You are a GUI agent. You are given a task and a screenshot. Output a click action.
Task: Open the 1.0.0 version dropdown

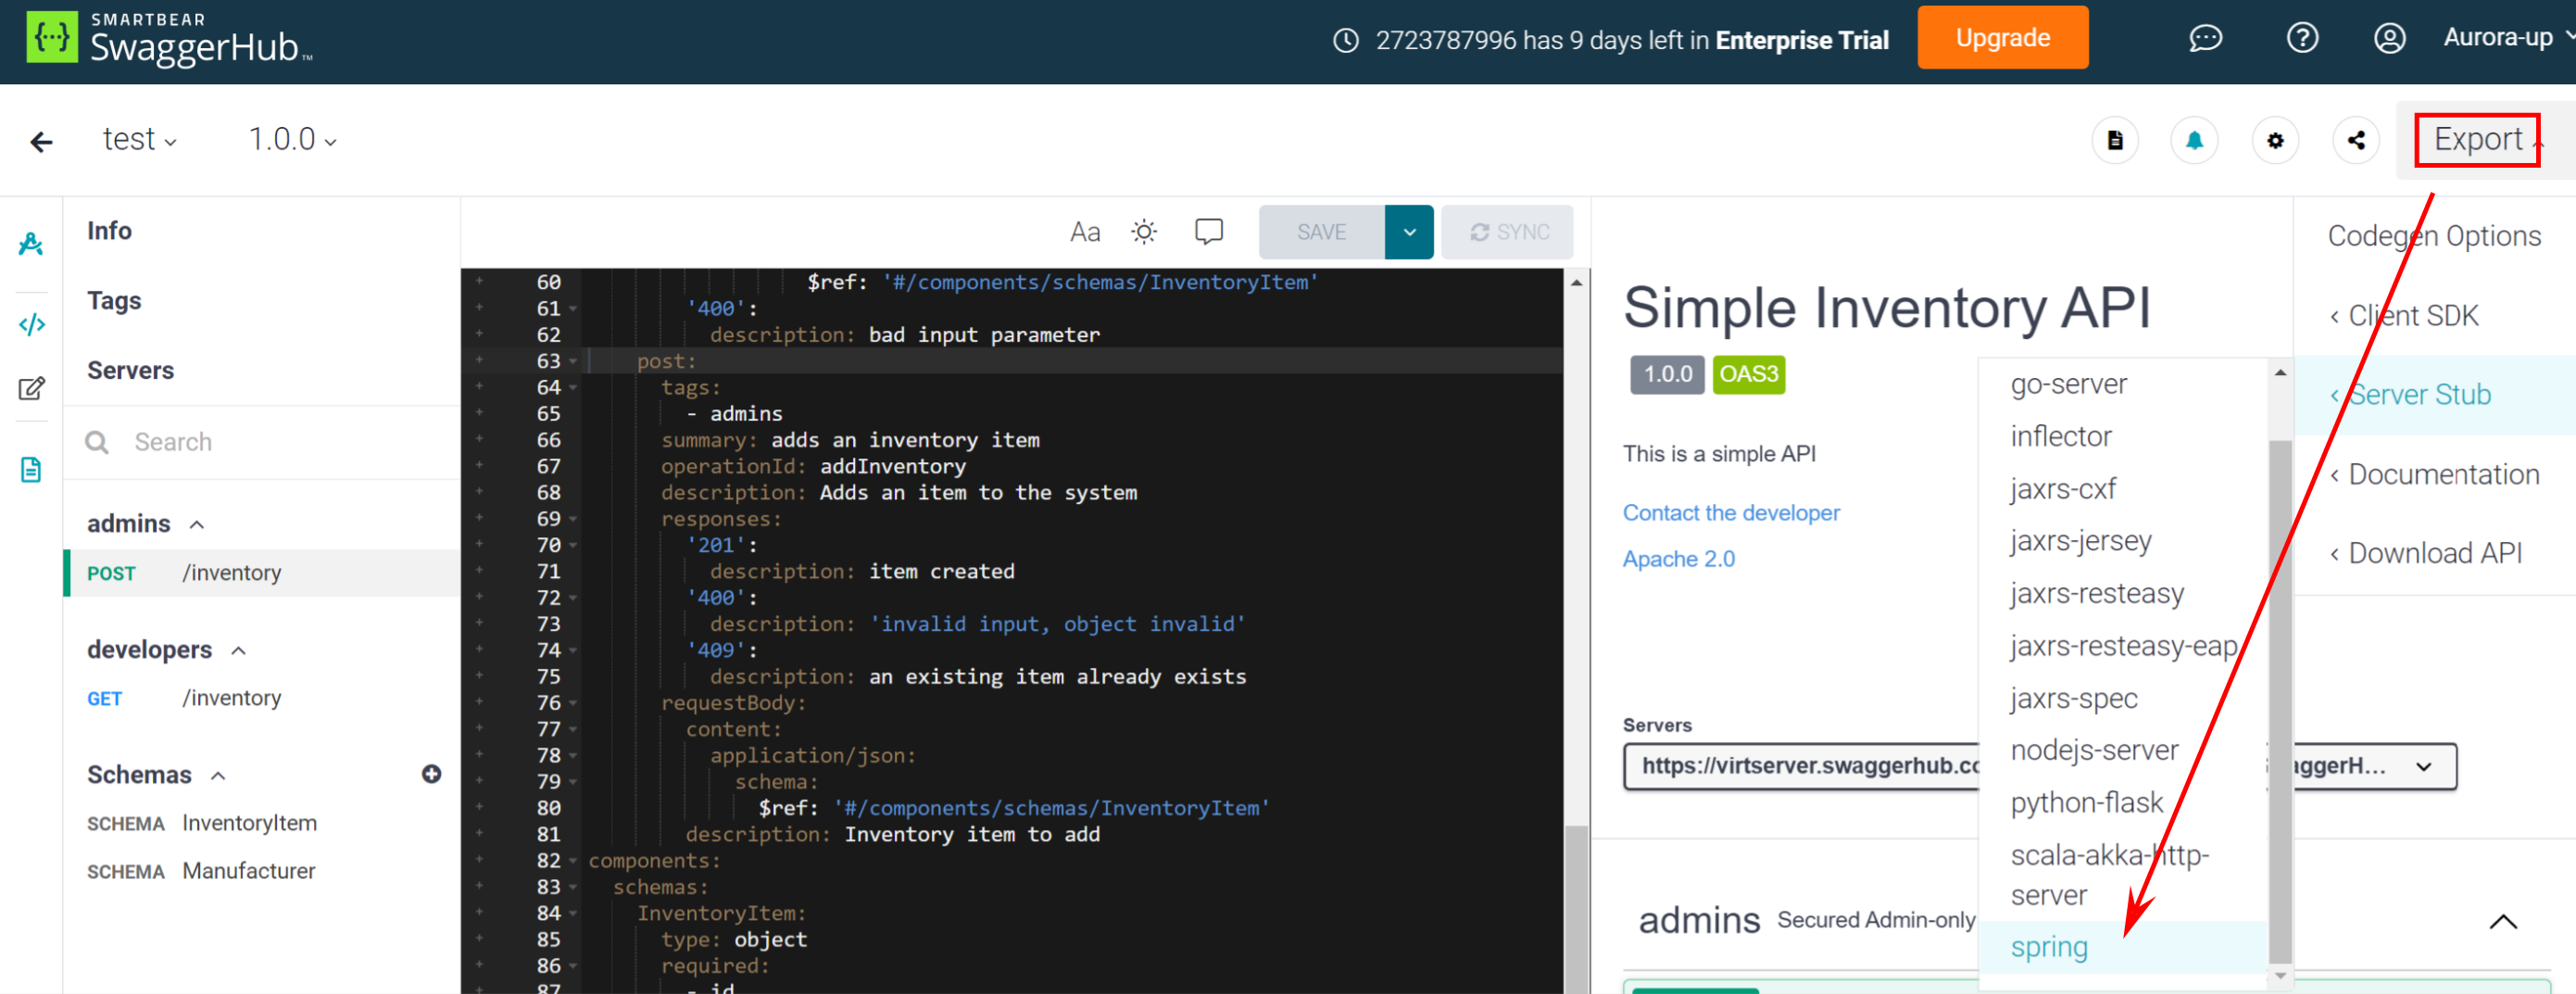click(292, 139)
